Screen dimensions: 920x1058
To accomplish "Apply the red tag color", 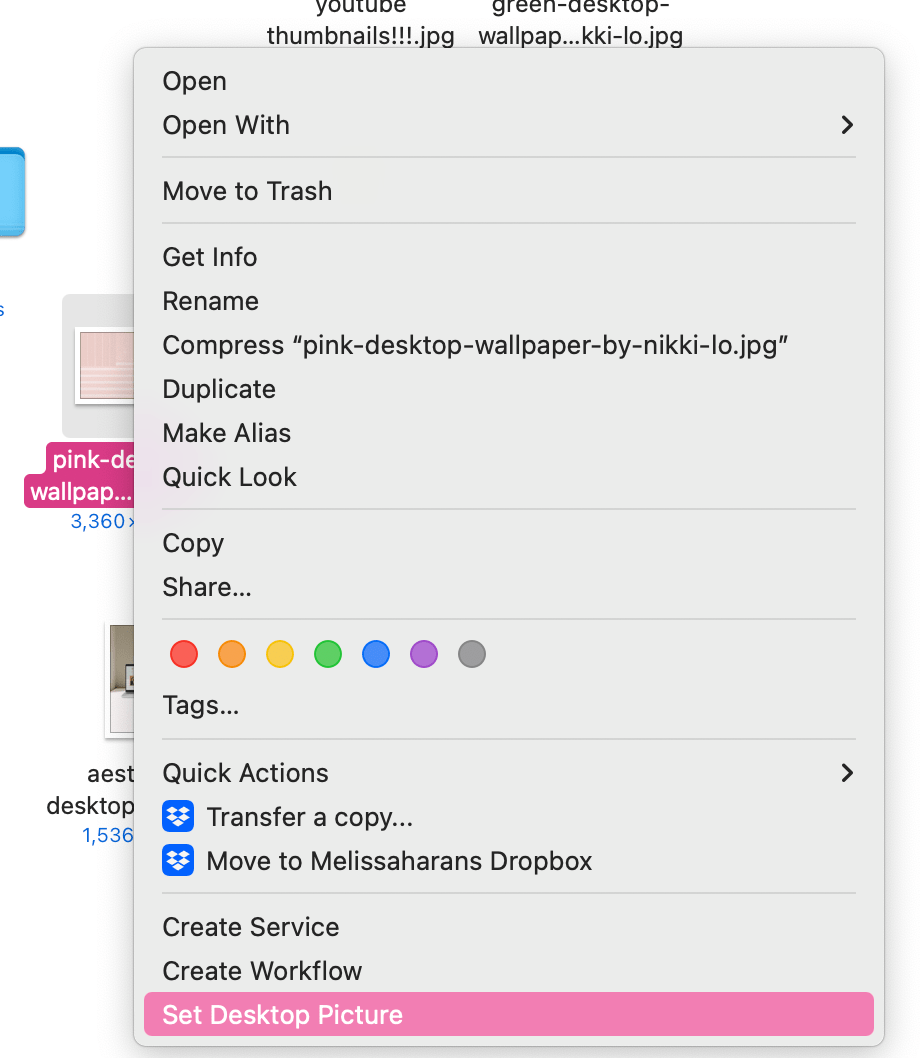I will coord(184,654).
